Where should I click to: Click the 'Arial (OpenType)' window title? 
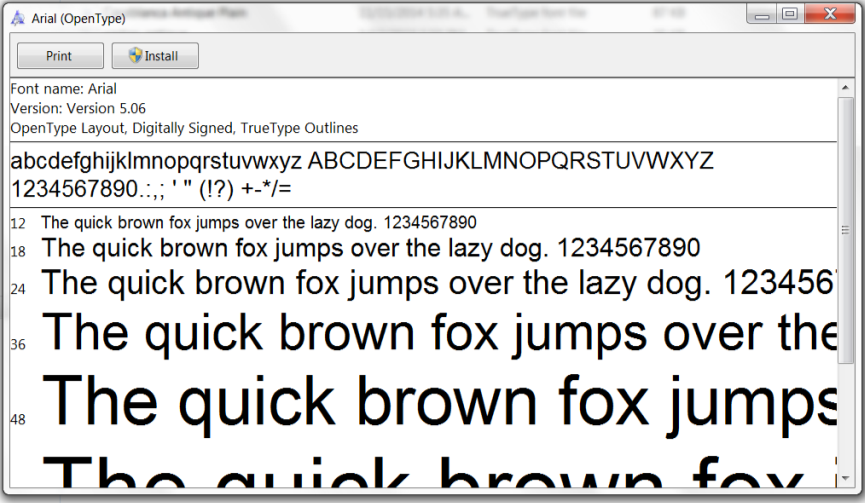(78, 18)
